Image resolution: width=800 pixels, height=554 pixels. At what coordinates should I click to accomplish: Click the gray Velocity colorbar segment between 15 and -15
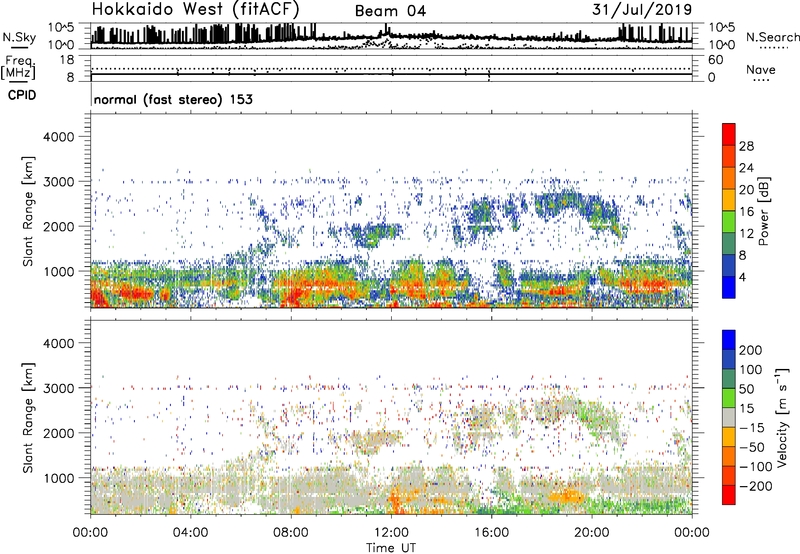click(x=729, y=417)
